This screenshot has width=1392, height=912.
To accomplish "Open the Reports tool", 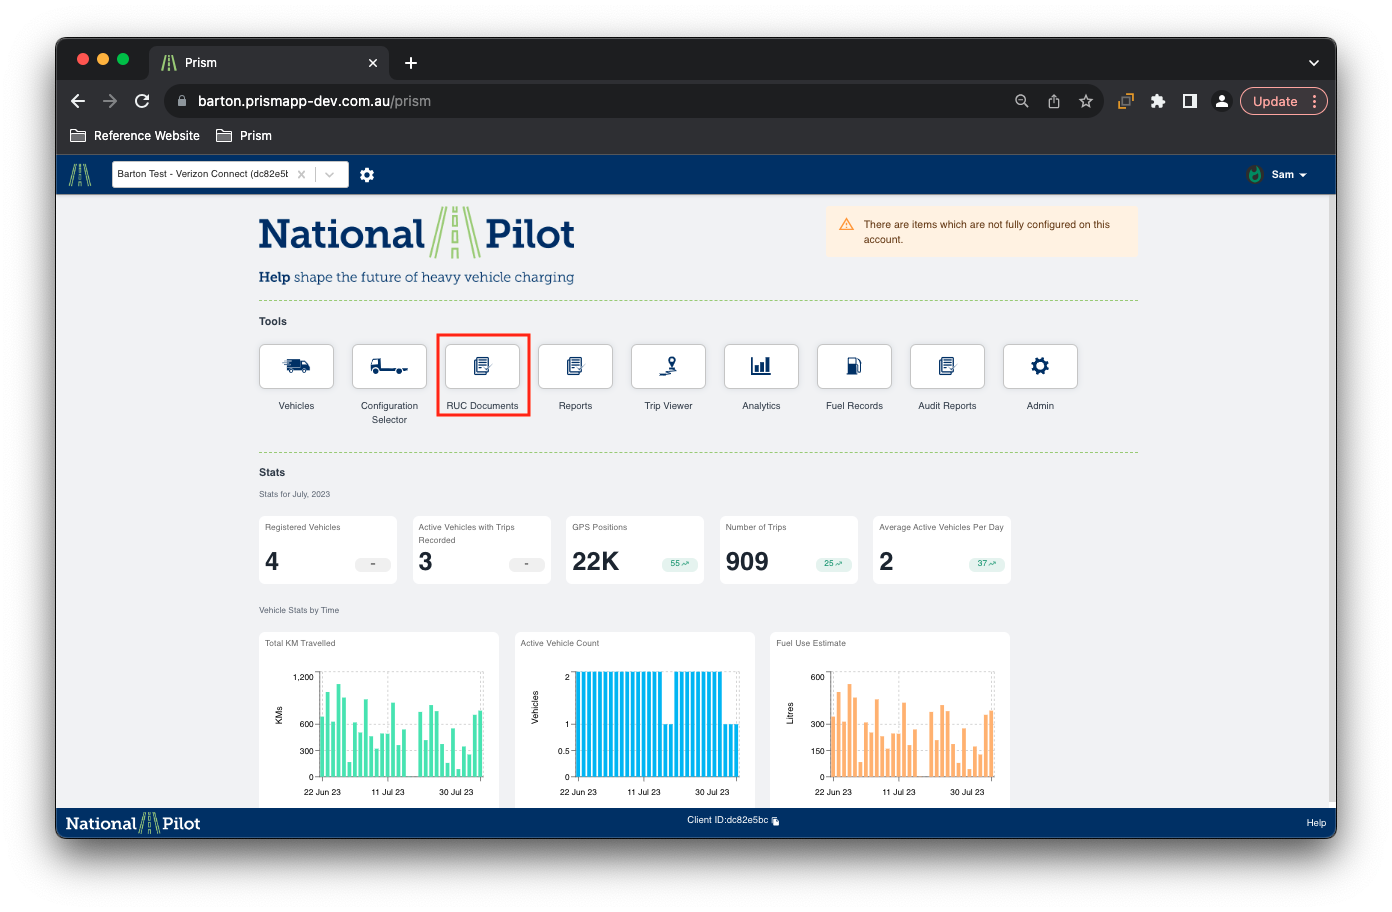I will pyautogui.click(x=575, y=367).
